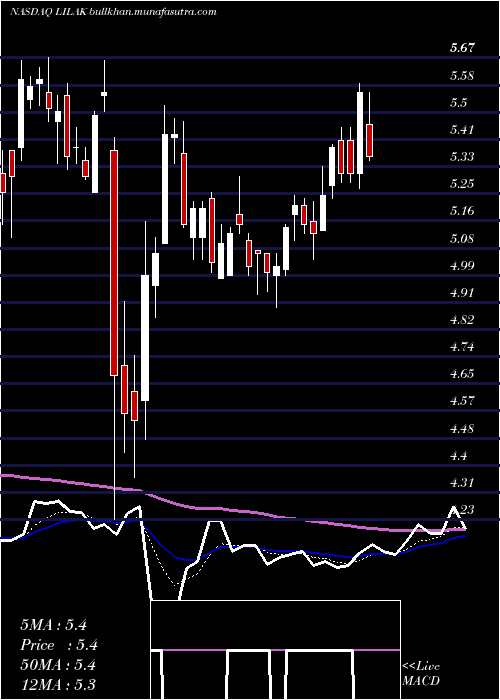500x700 pixels.
Task: Select the tall white candle near 5.58 on the right
Action: point(359,133)
